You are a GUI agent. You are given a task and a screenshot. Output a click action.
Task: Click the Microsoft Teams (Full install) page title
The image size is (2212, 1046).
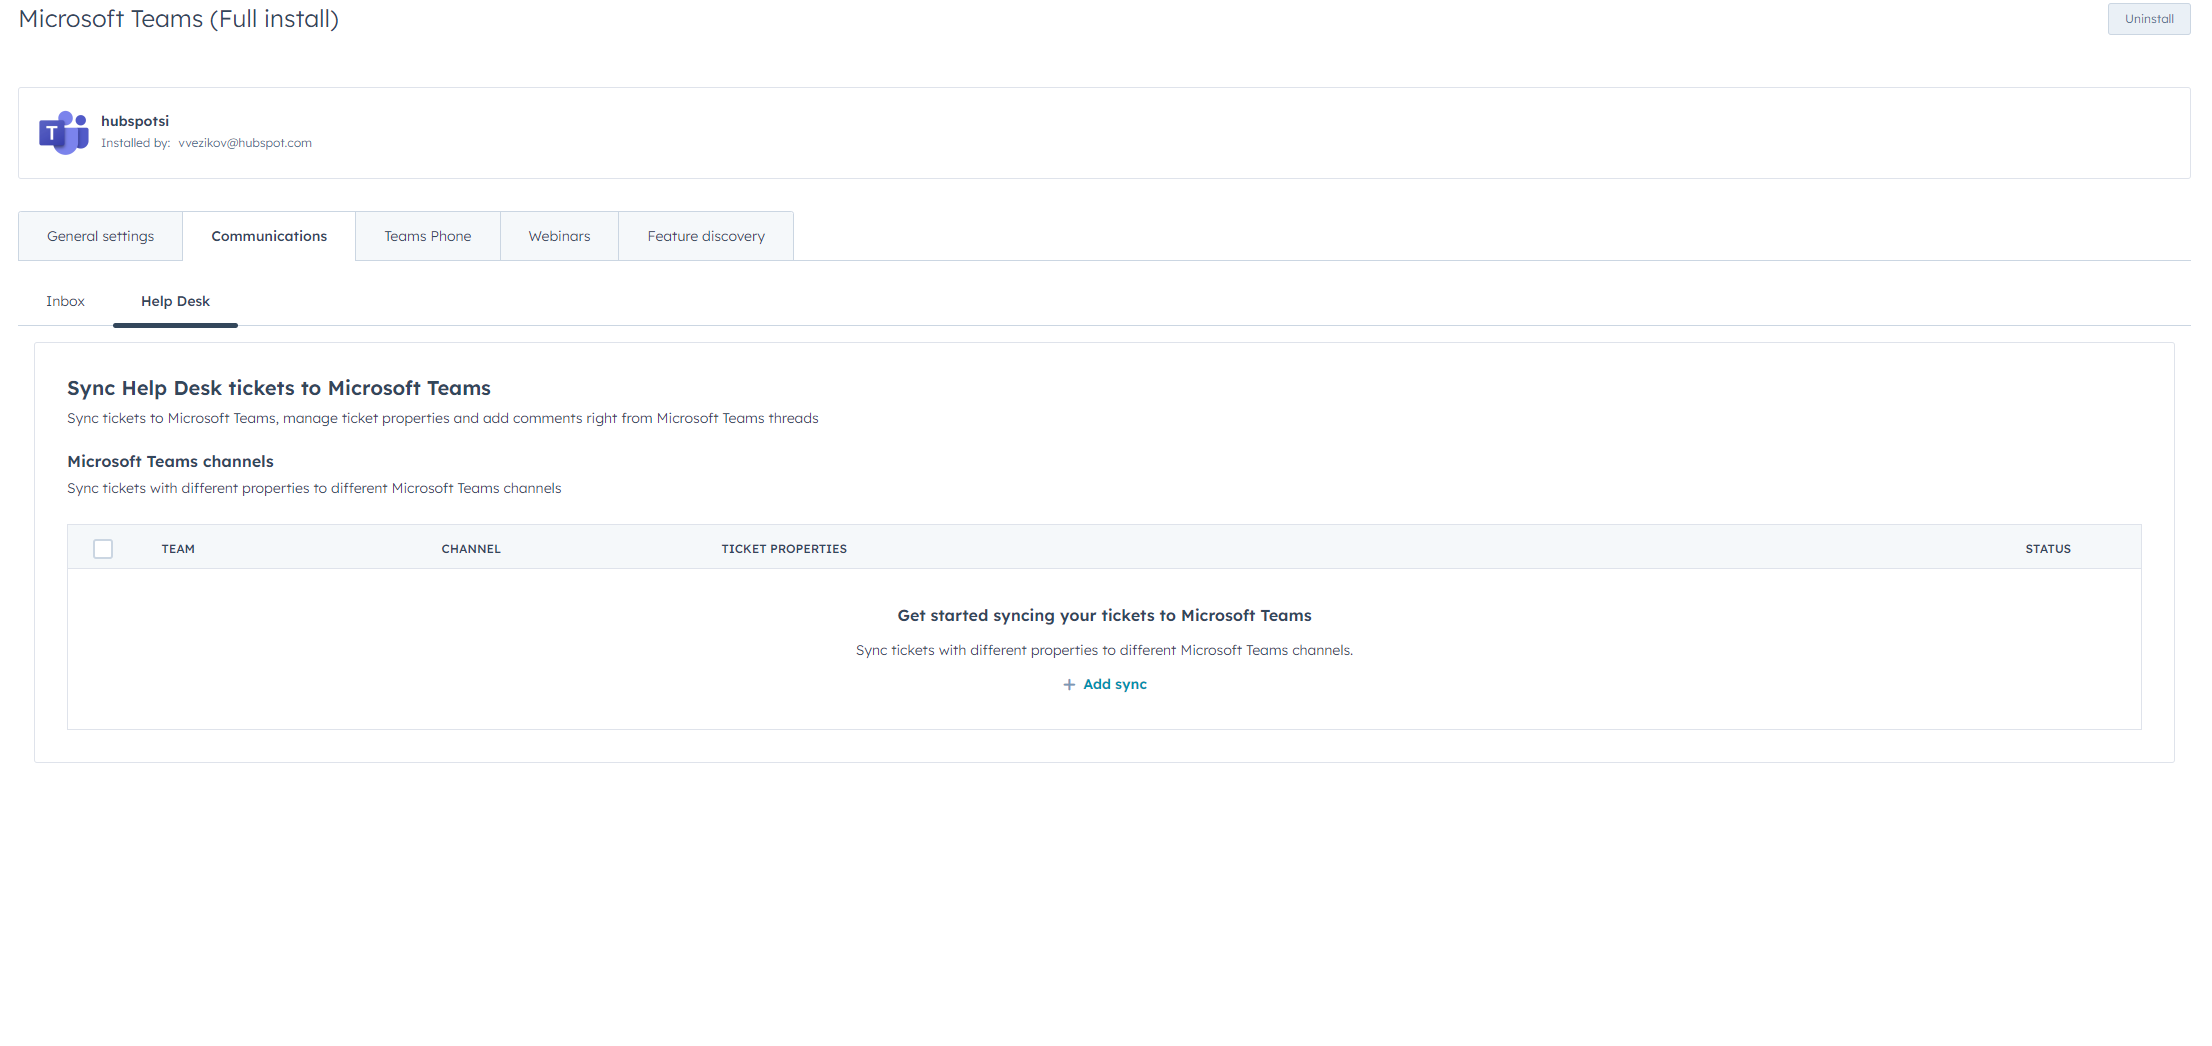click(179, 19)
